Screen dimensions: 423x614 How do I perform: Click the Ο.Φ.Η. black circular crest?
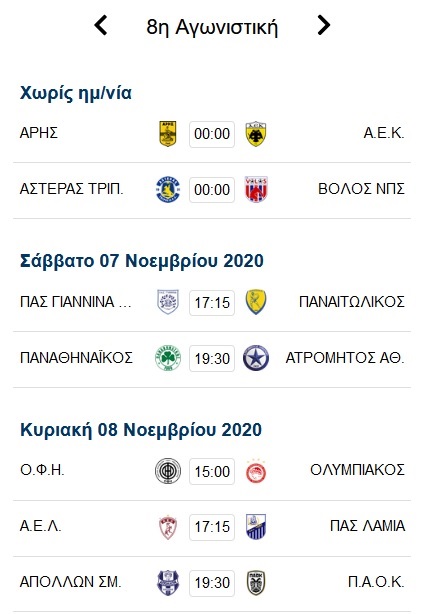point(168,471)
